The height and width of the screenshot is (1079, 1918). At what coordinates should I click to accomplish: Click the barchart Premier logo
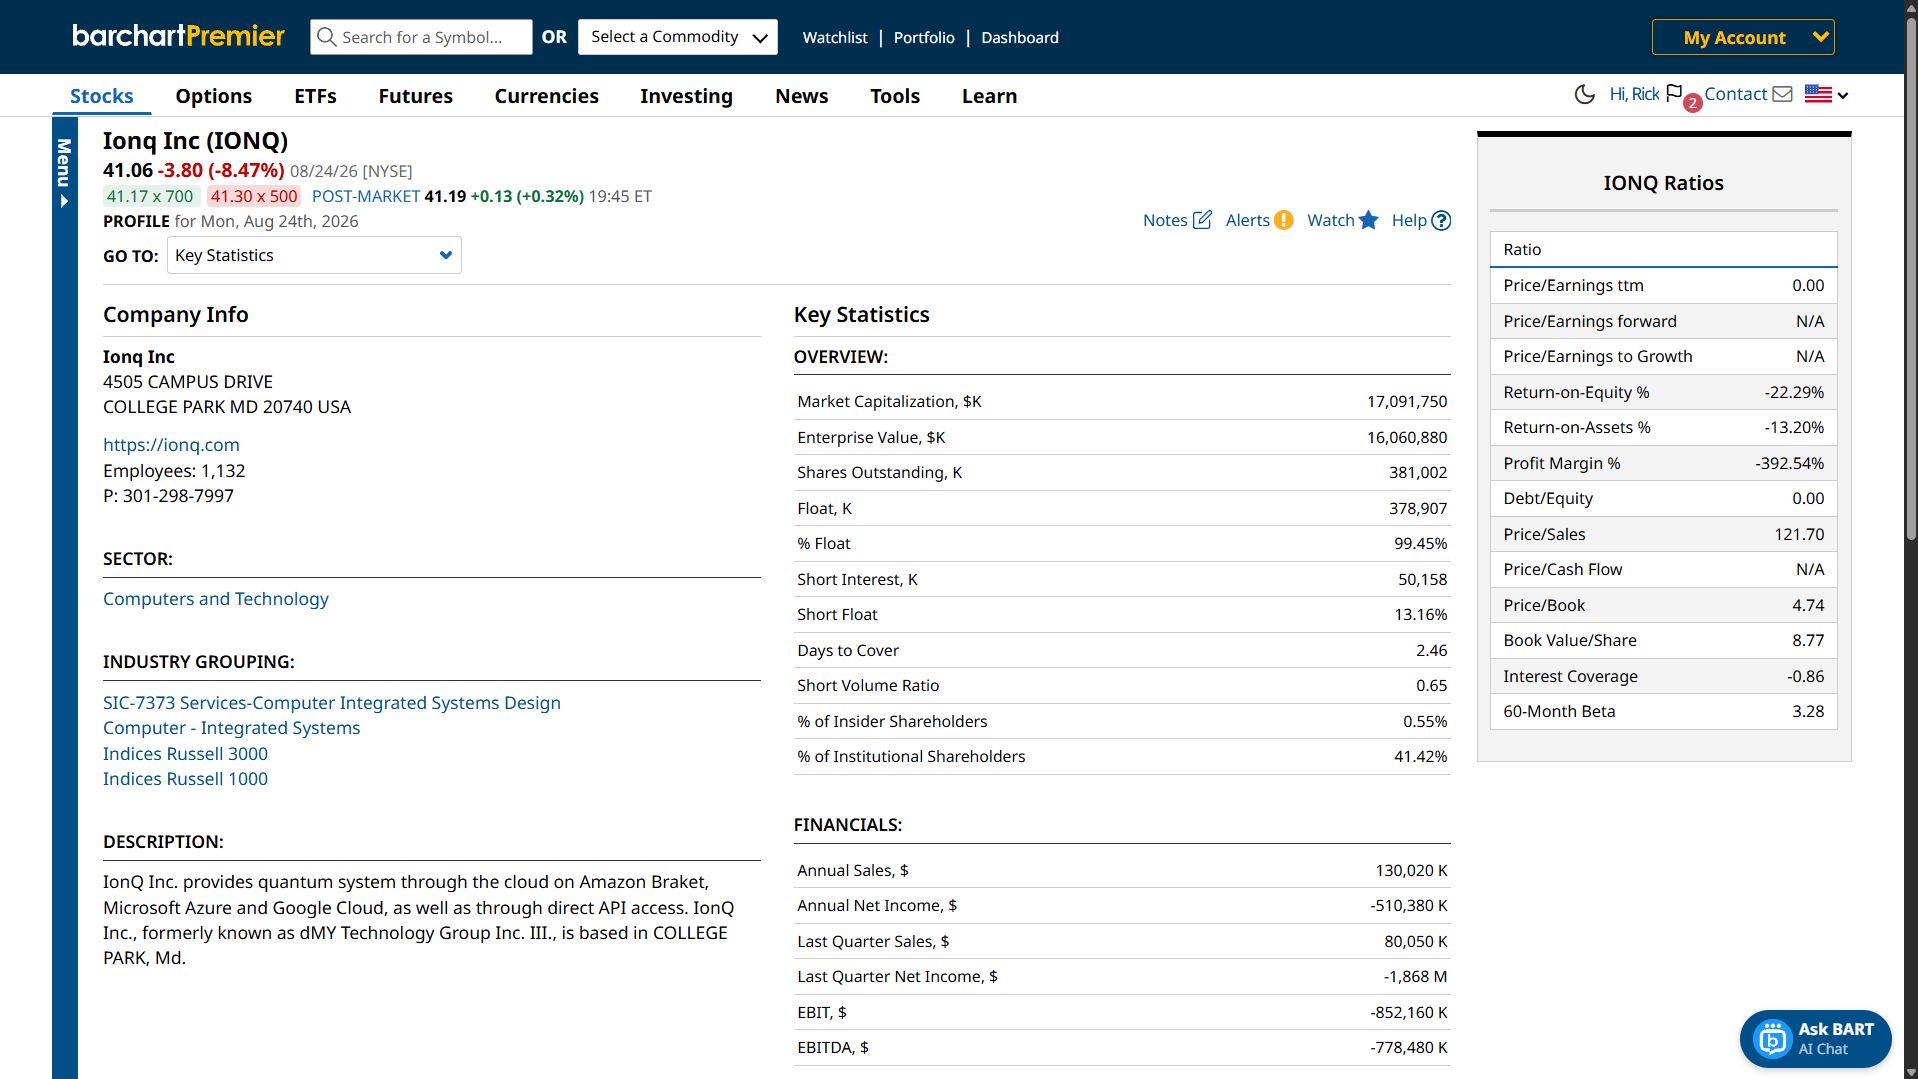point(178,36)
